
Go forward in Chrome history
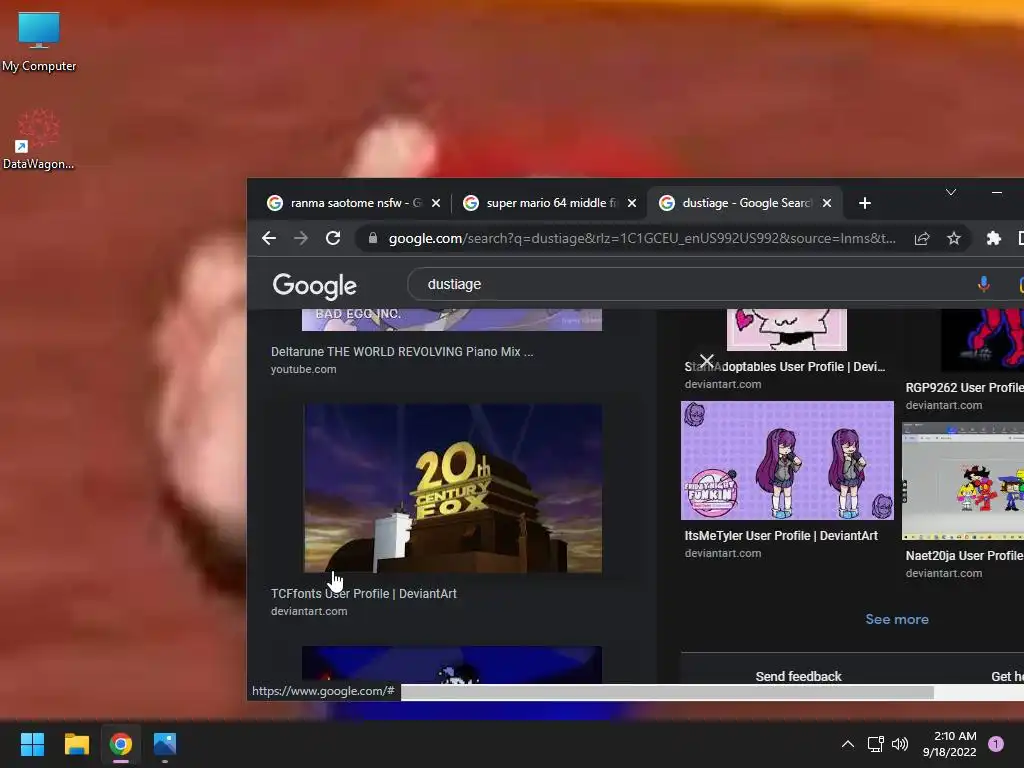(x=300, y=238)
